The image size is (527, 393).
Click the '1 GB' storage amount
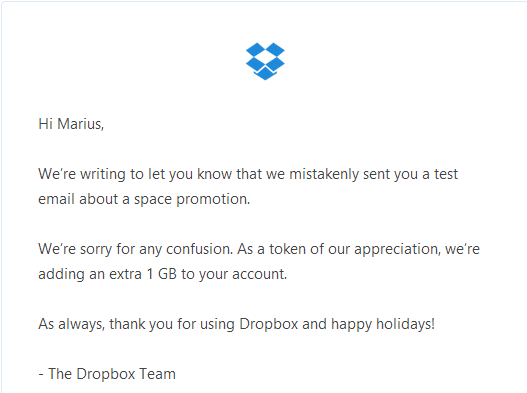(x=161, y=274)
